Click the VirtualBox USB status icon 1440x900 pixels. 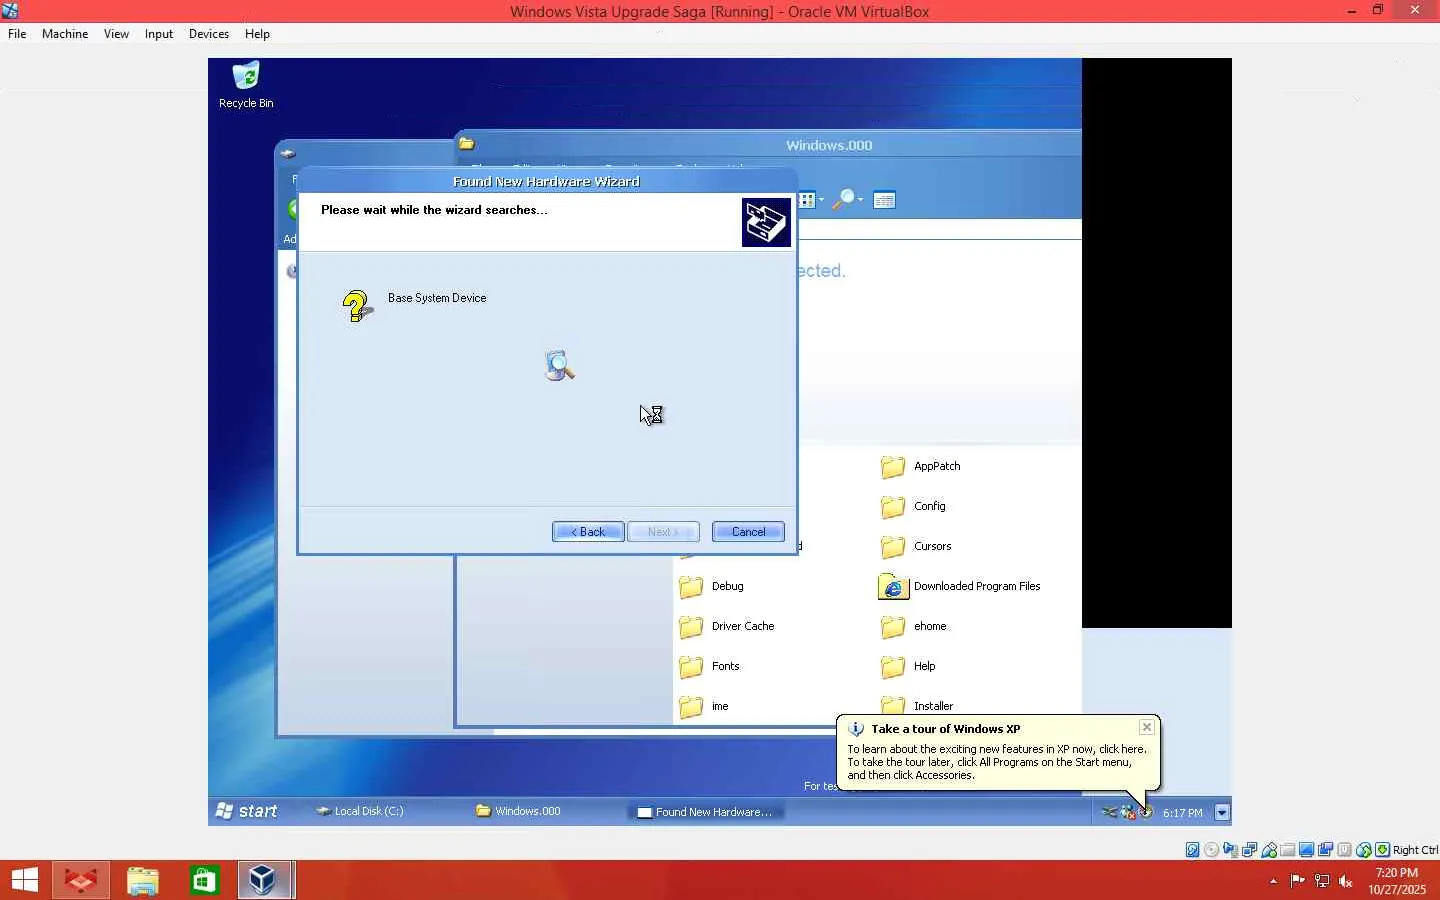click(1269, 850)
